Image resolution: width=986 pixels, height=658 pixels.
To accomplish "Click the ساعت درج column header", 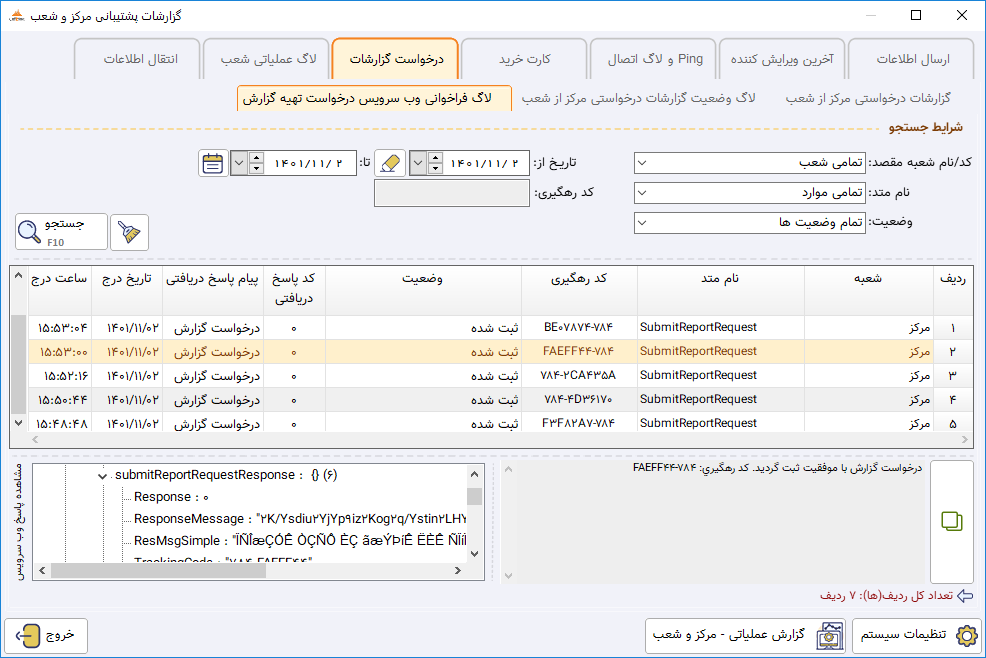I will click(59, 288).
